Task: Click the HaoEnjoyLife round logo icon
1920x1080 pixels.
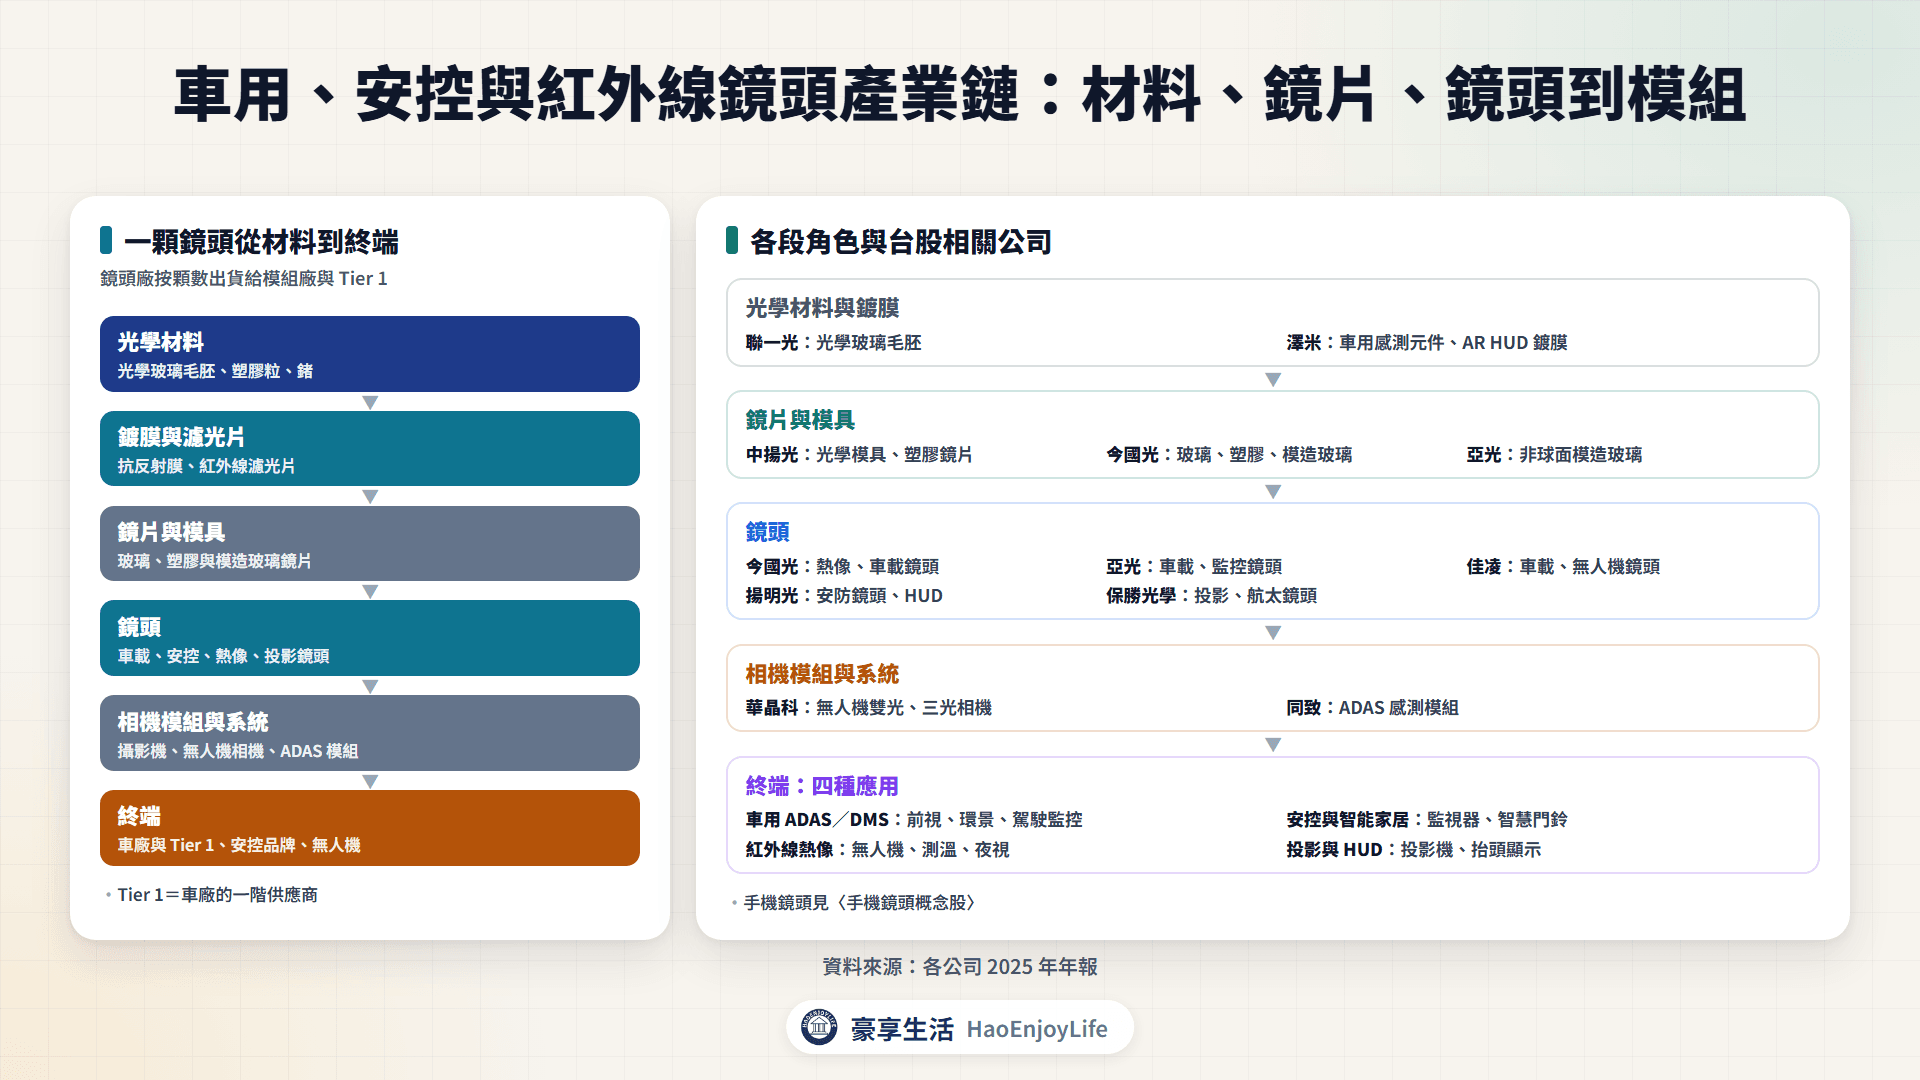Action: [x=819, y=1027]
